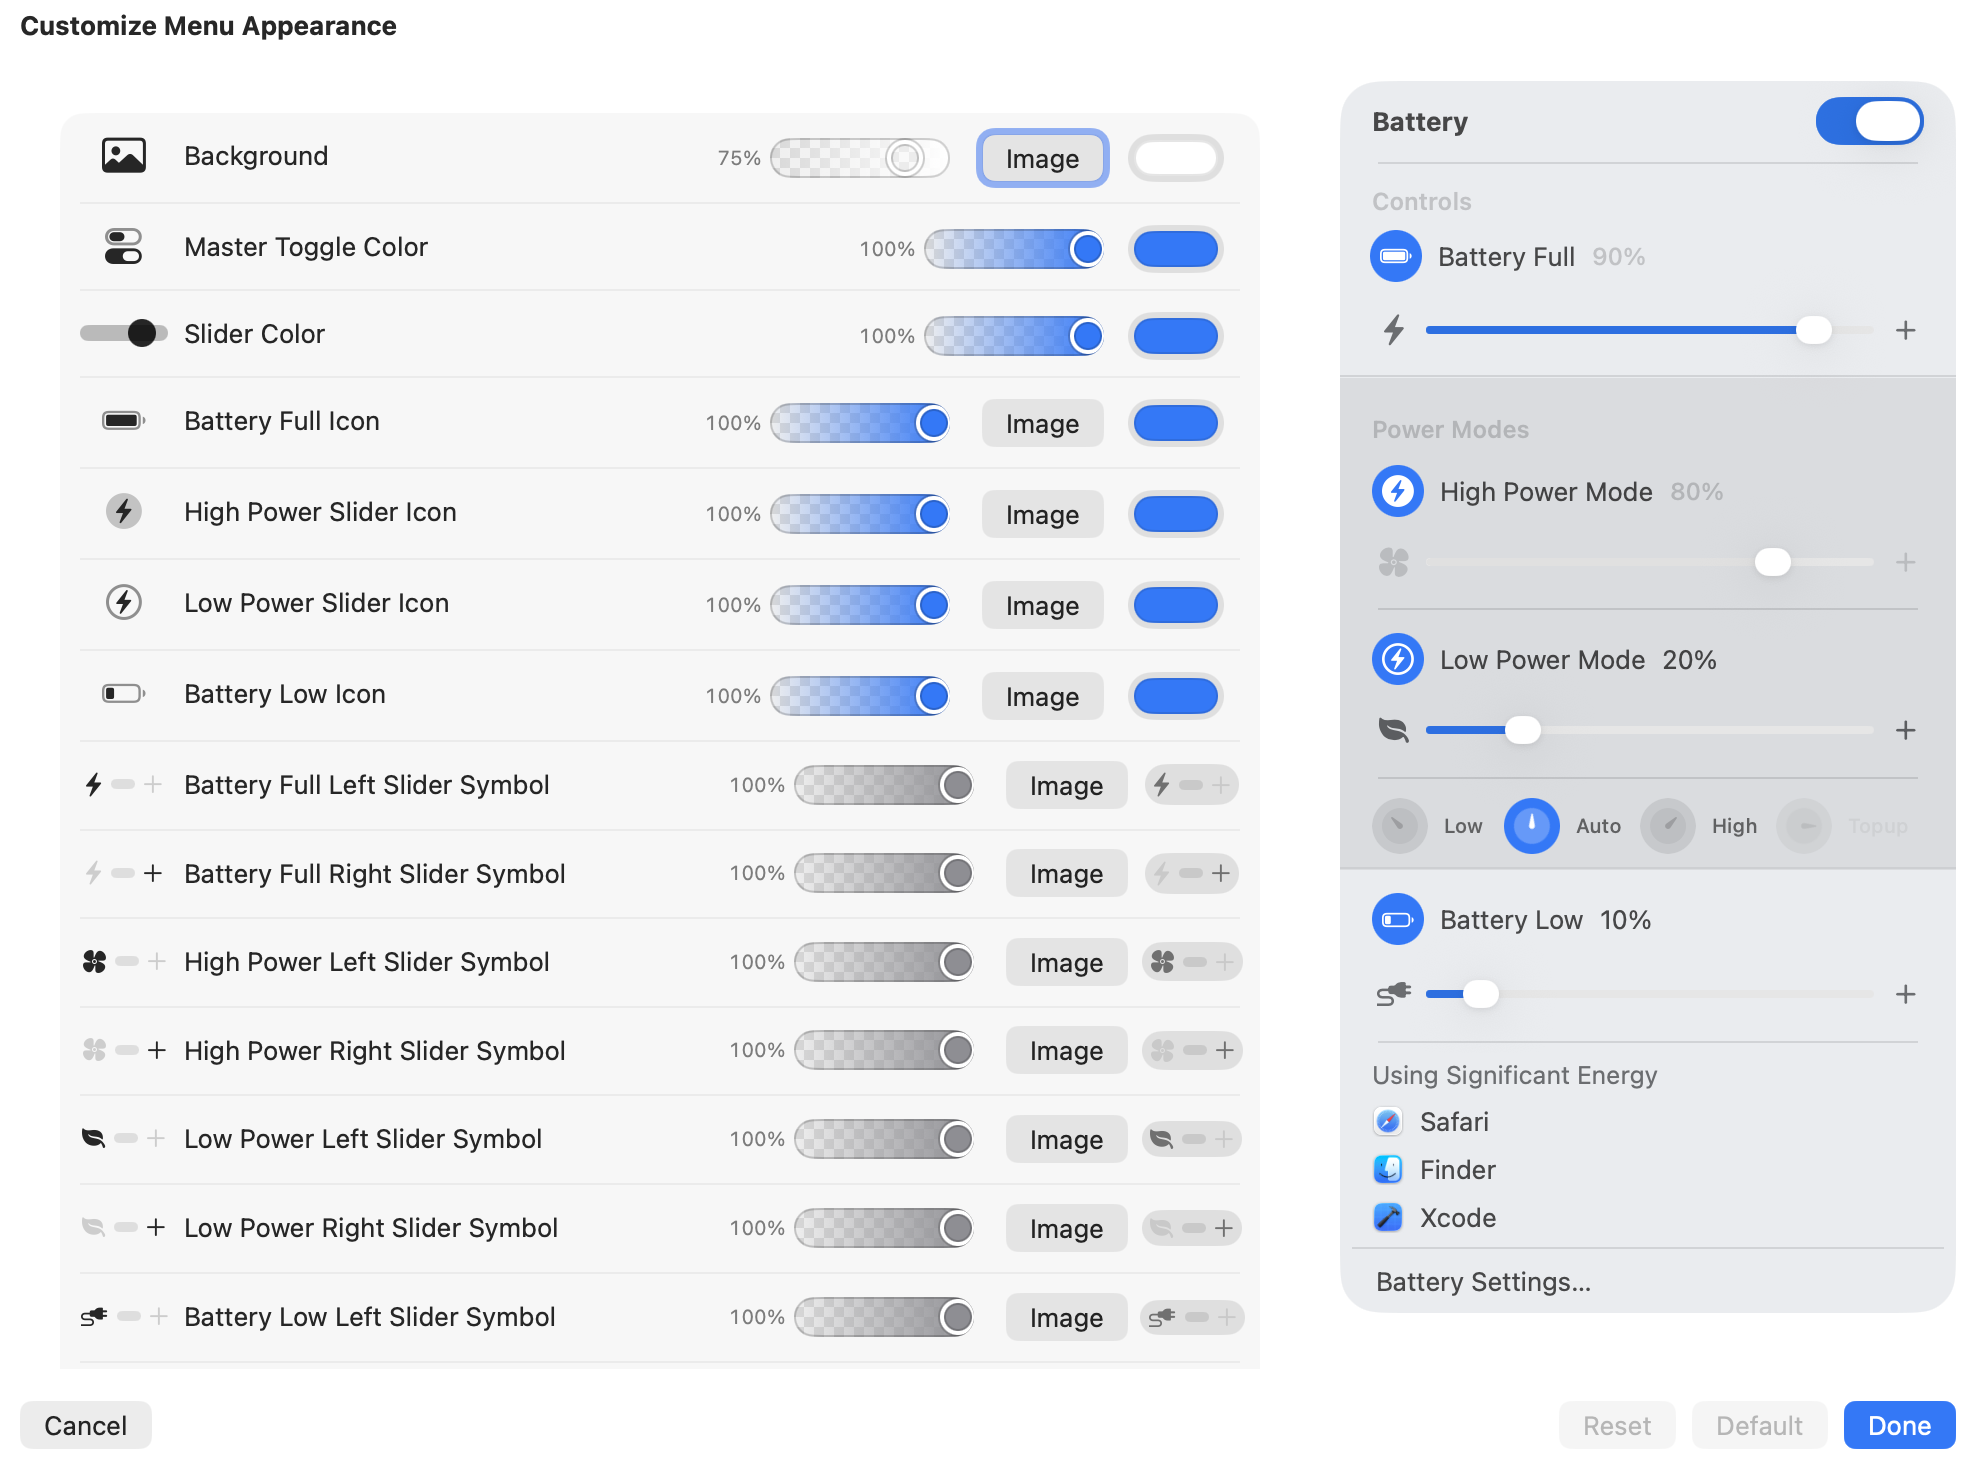This screenshot has width=1970, height=1464.
Task: Toggle the Battery master switch
Action: coord(1869,121)
